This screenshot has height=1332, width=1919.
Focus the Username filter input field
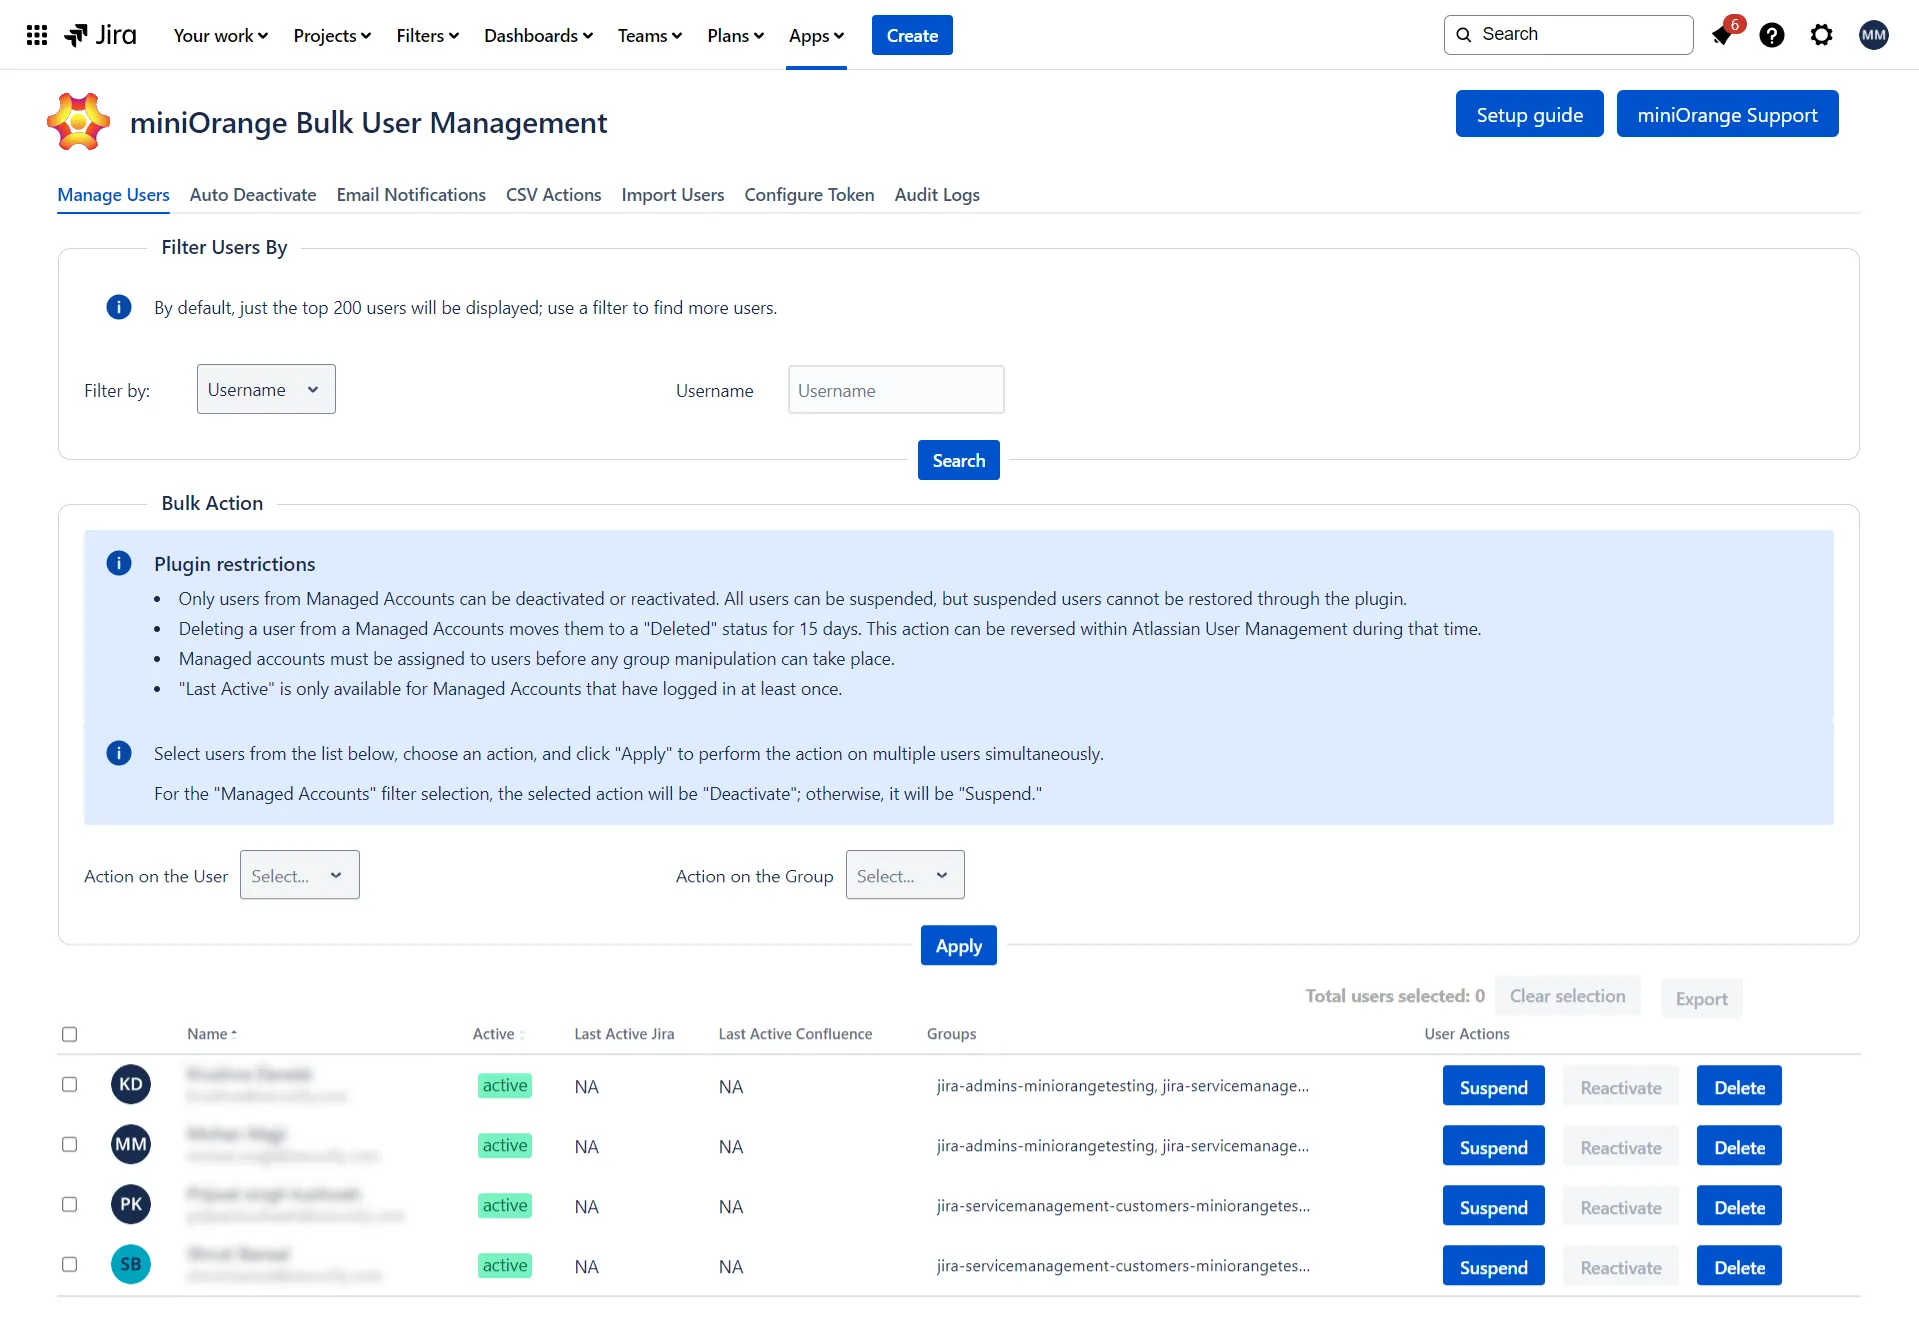(896, 390)
